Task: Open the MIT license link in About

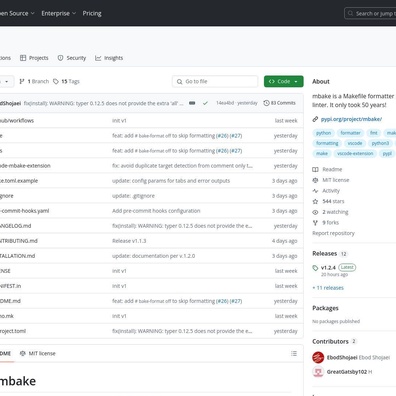Action: pos(331,180)
